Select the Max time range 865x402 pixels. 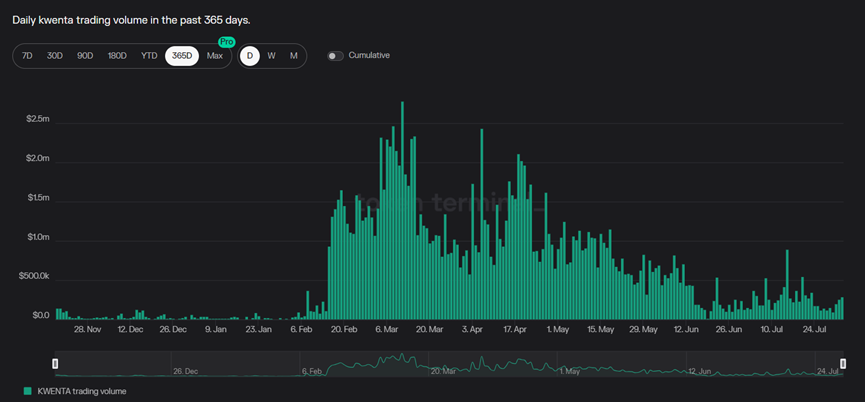214,56
